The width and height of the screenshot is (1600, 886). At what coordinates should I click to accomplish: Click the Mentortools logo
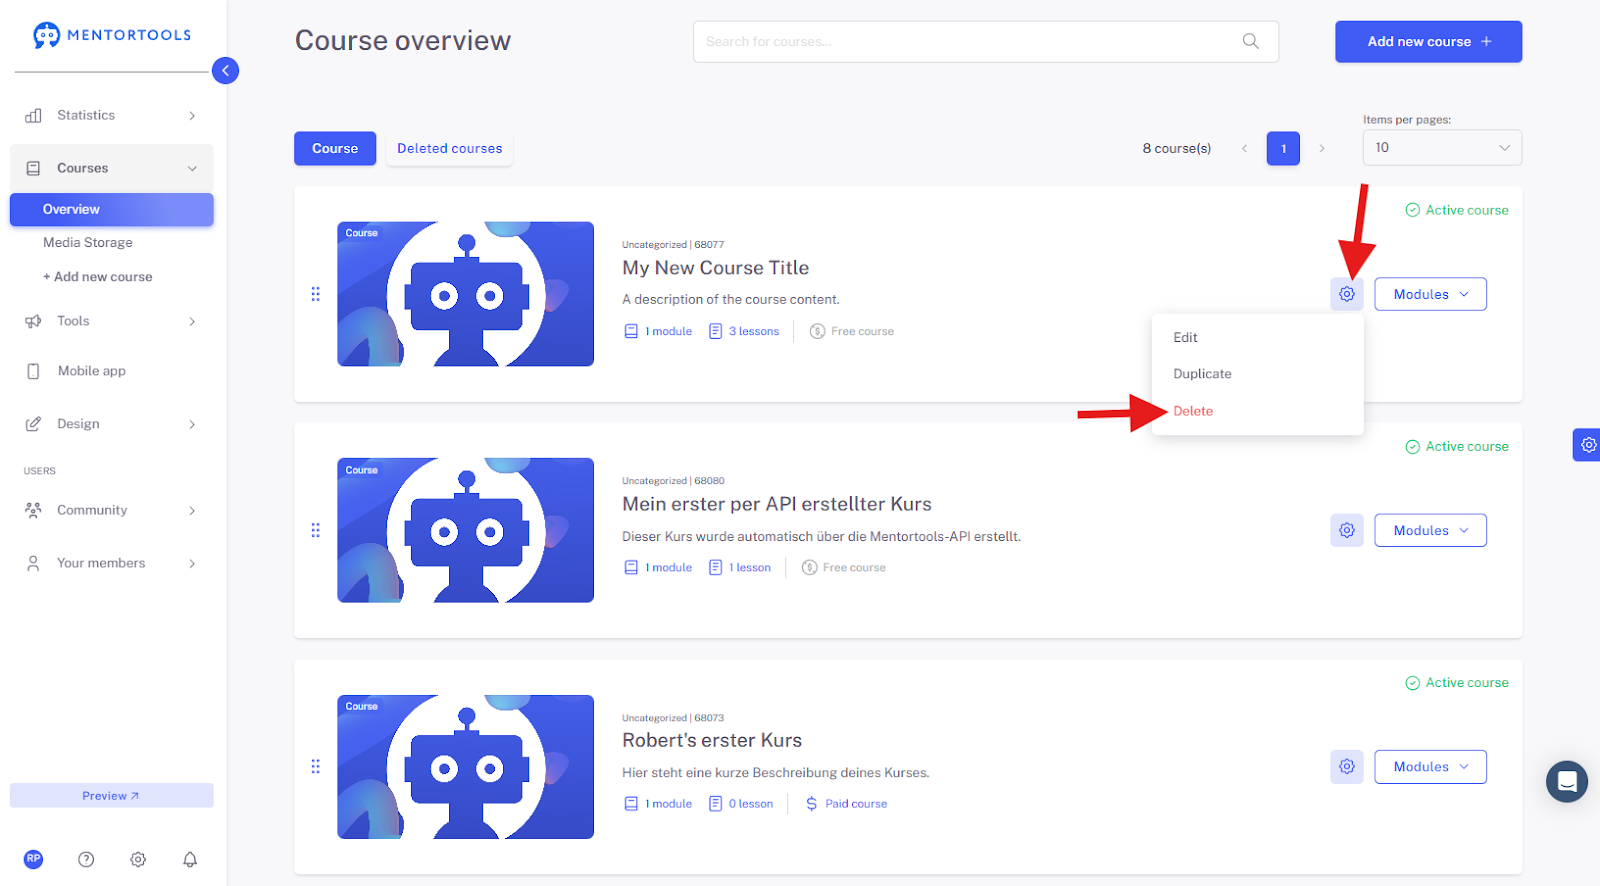tap(111, 35)
